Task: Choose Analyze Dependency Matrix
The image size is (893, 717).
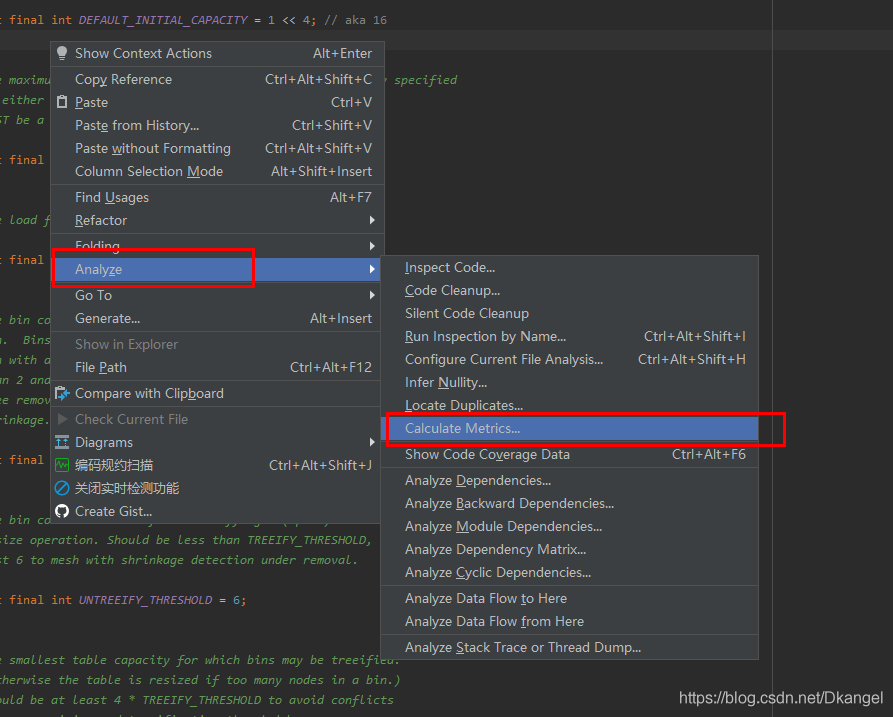Action: (x=495, y=549)
